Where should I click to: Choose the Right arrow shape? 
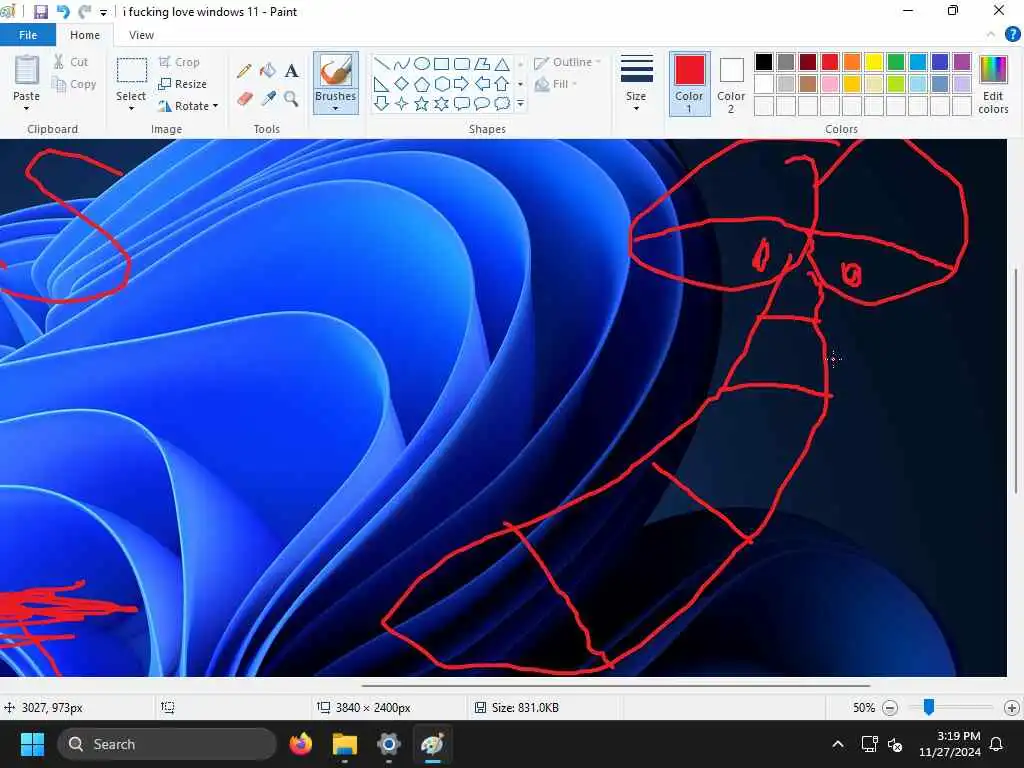tap(462, 84)
